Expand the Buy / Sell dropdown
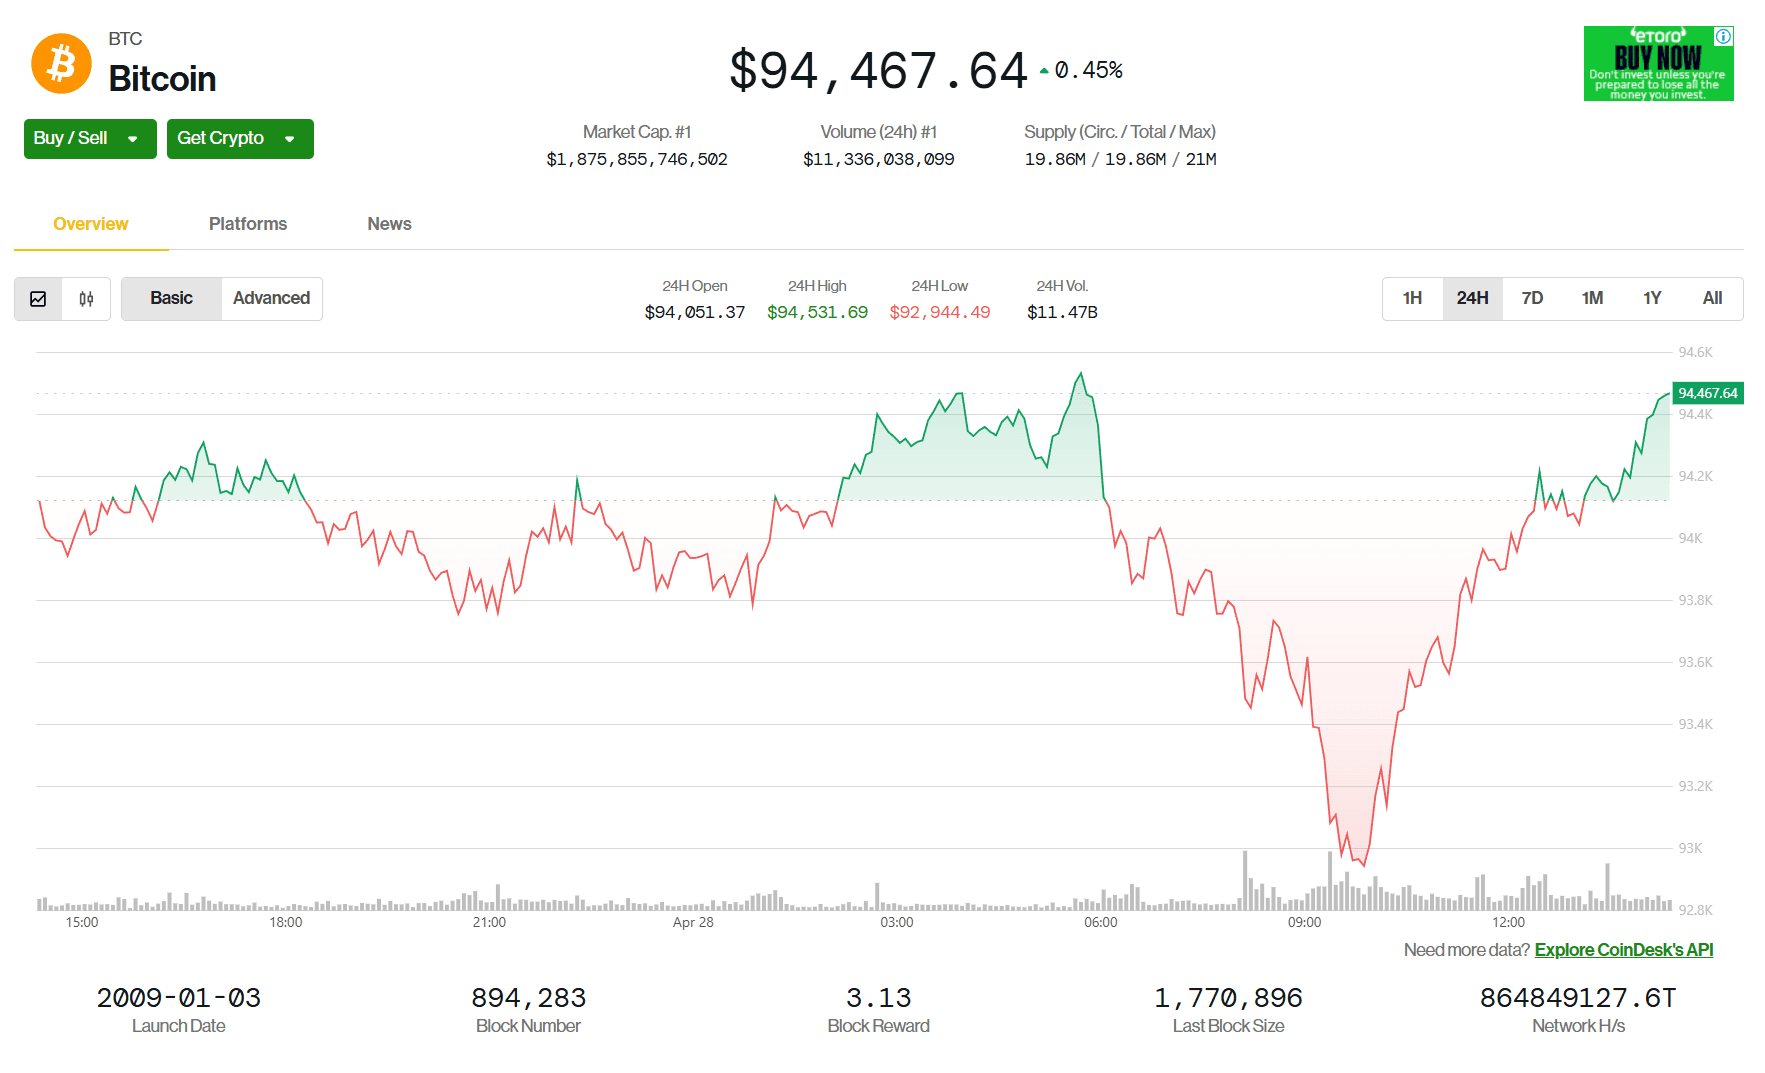 pos(90,139)
